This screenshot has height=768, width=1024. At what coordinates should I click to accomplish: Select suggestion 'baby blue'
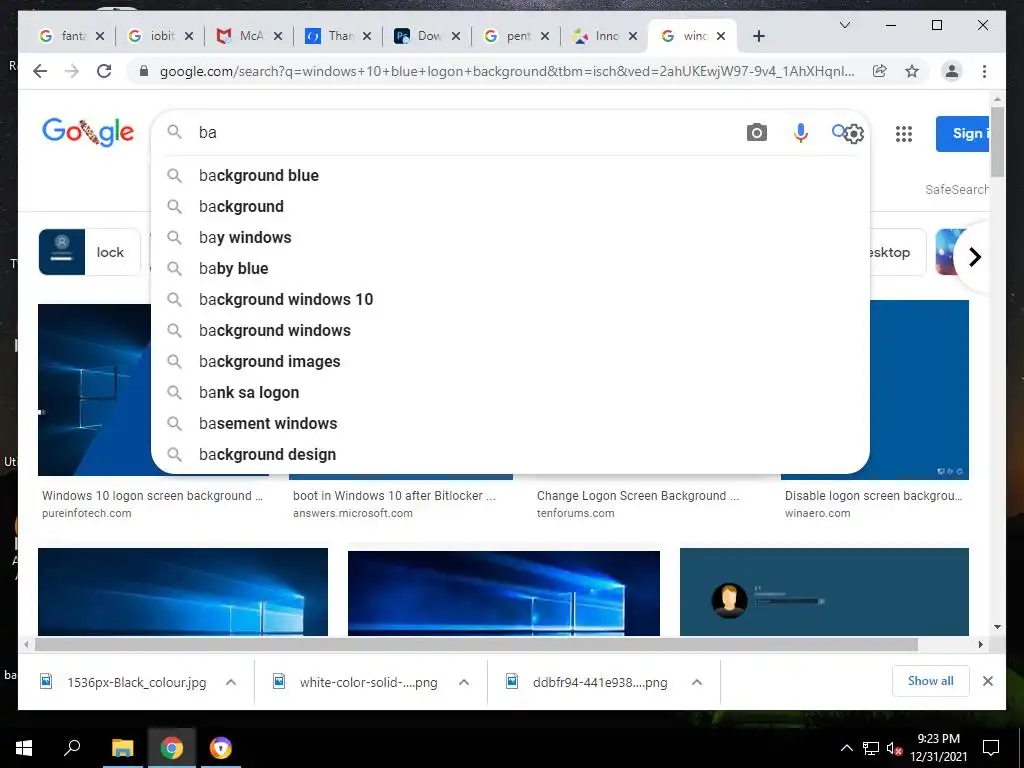(510, 268)
